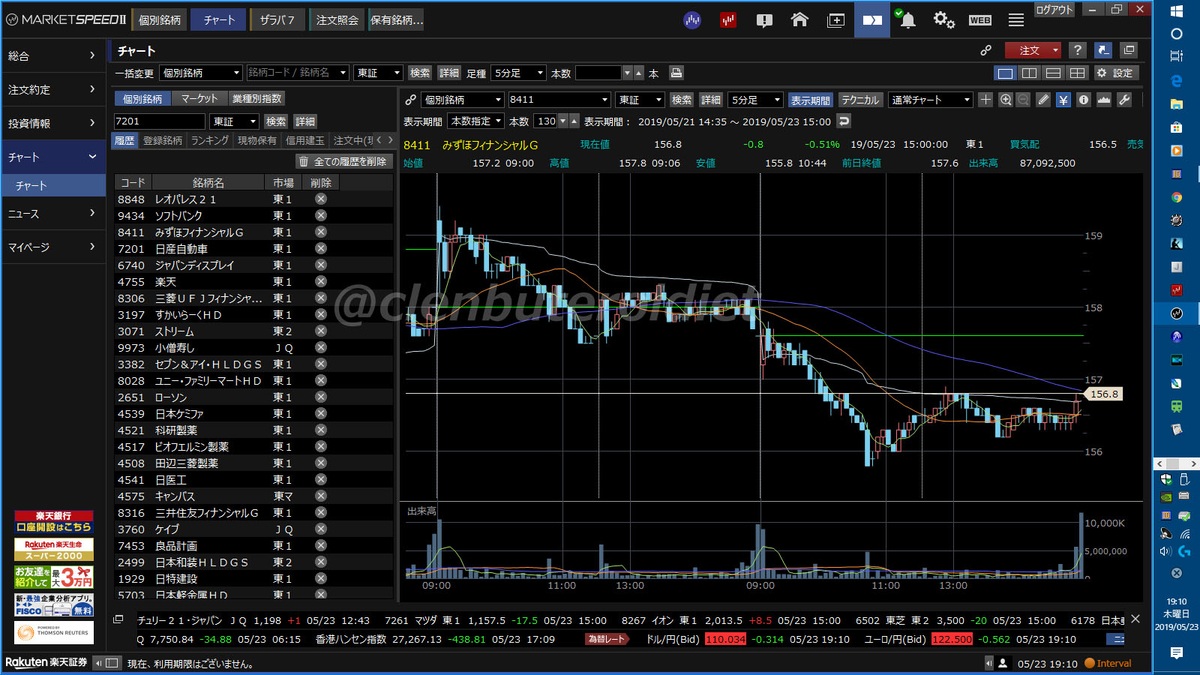
Task: Click the link icon beside the 注文 button
Action: pos(985,50)
